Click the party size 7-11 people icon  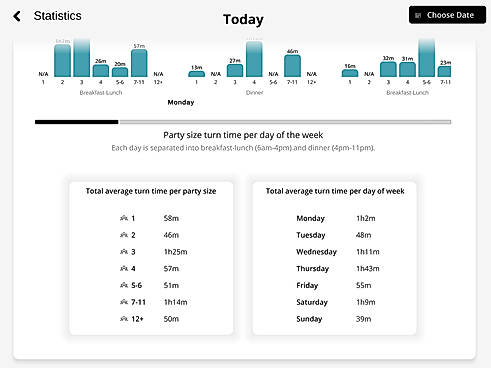tap(124, 302)
